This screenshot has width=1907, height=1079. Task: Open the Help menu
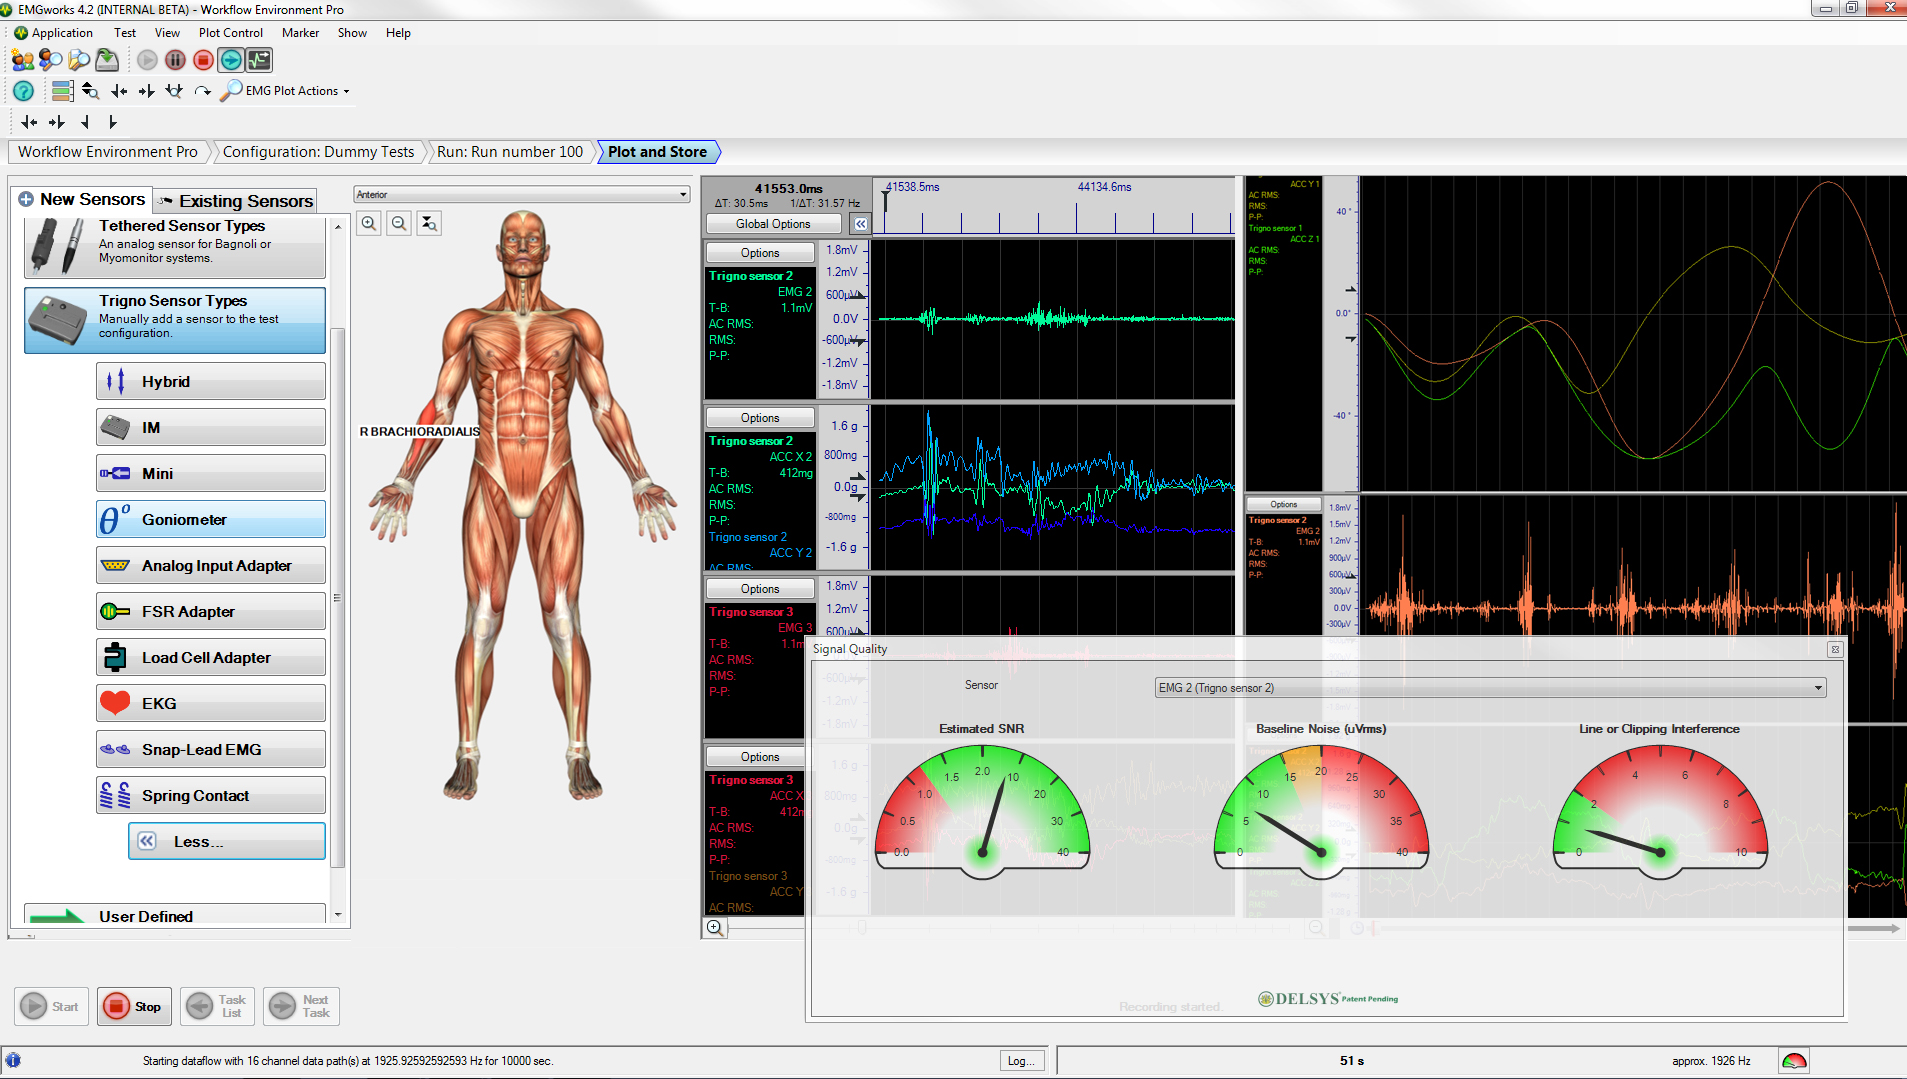coord(398,33)
